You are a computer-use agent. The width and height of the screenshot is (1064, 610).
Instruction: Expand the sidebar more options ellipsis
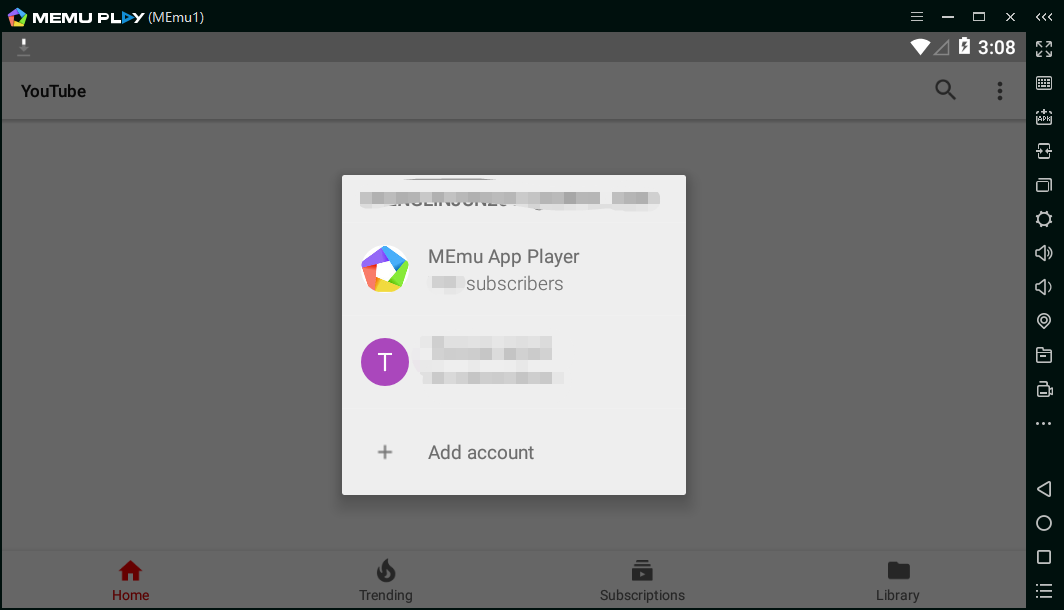pyautogui.click(x=1044, y=424)
